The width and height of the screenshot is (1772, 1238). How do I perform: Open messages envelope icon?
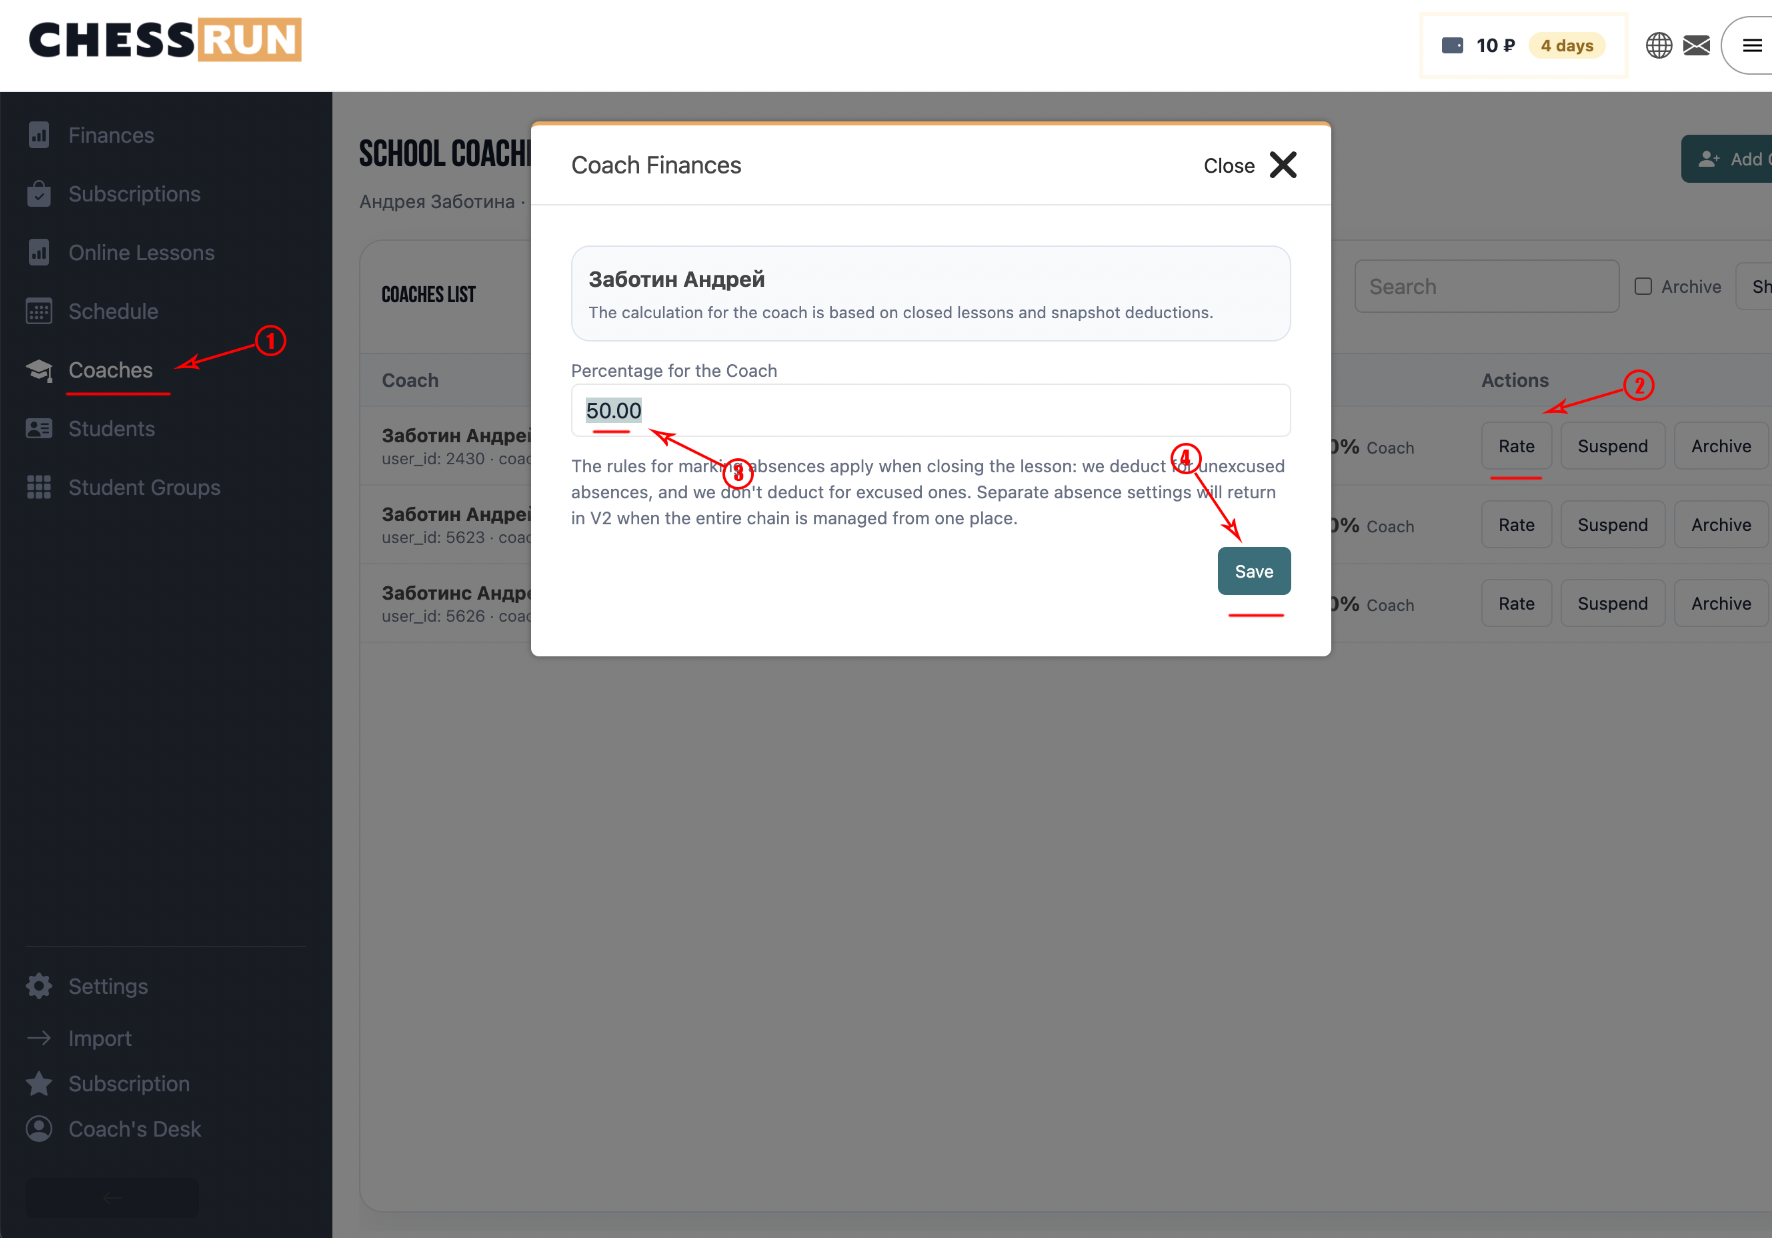pos(1697,45)
